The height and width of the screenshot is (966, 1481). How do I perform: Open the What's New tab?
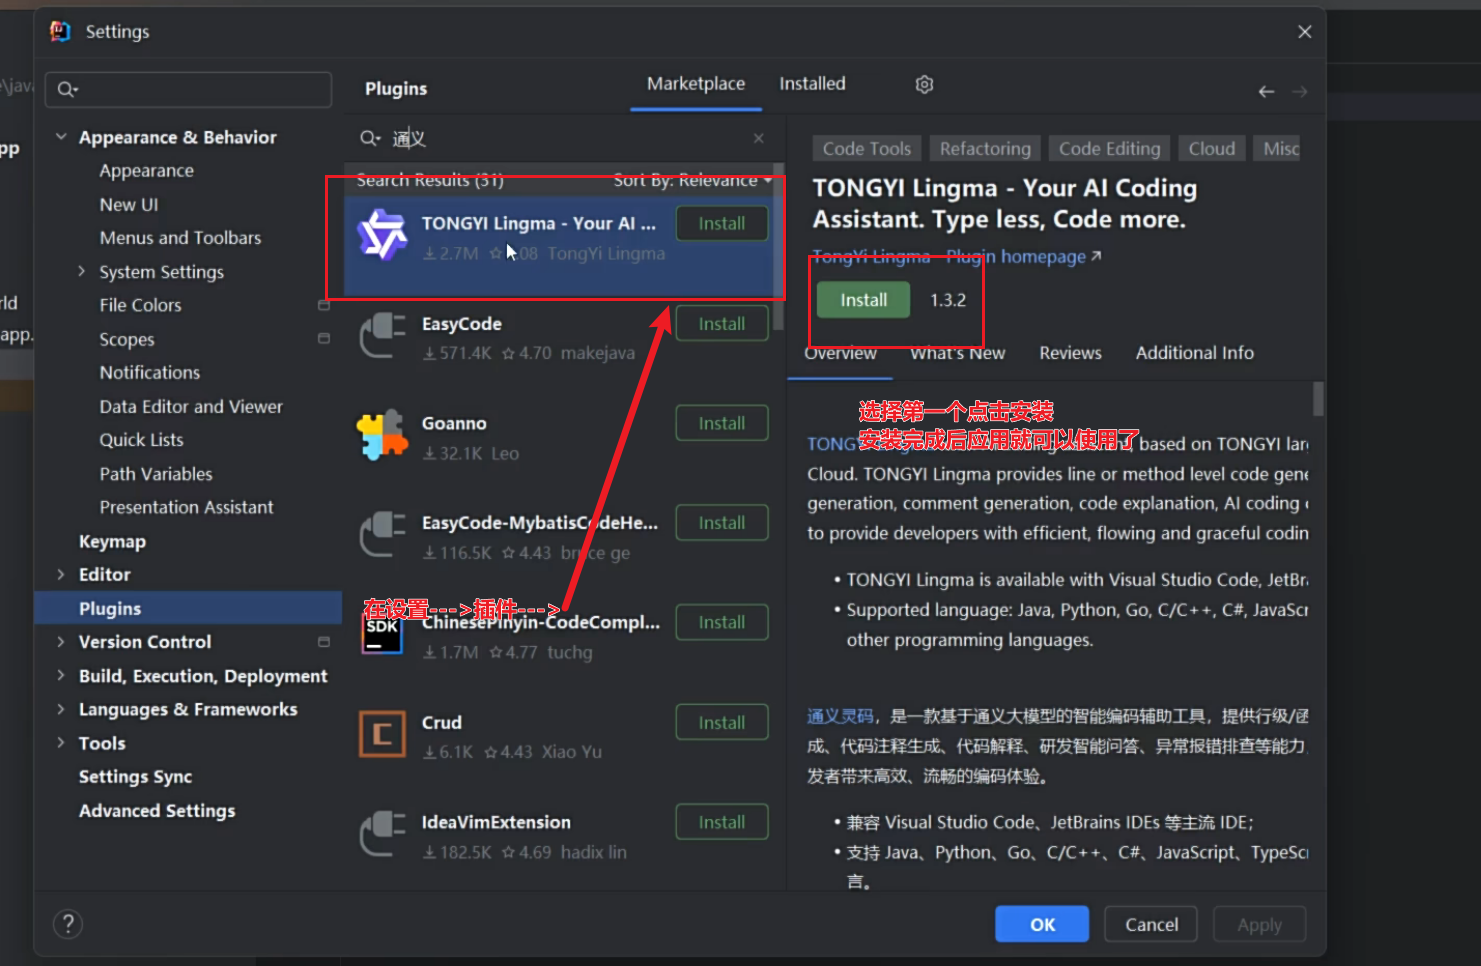[957, 353]
